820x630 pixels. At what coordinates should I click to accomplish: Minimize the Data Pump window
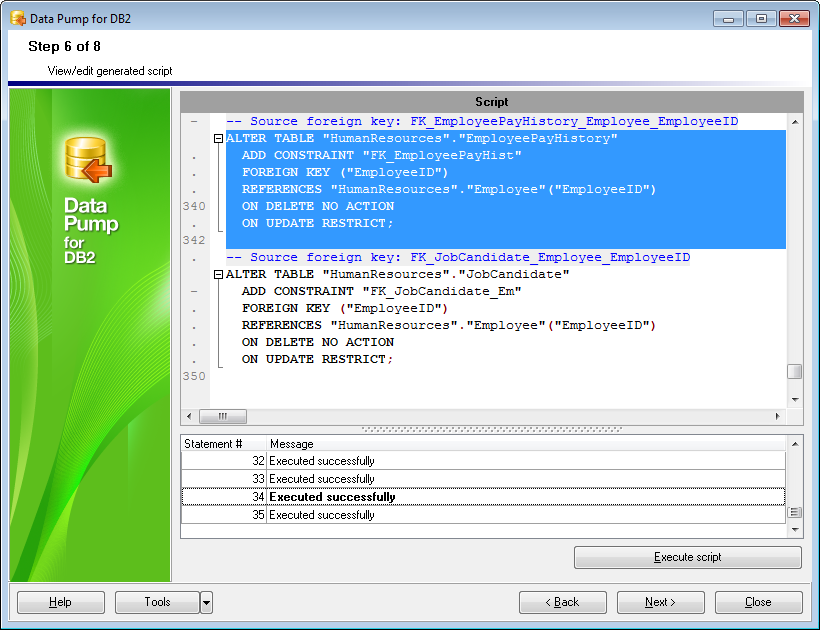coord(728,19)
